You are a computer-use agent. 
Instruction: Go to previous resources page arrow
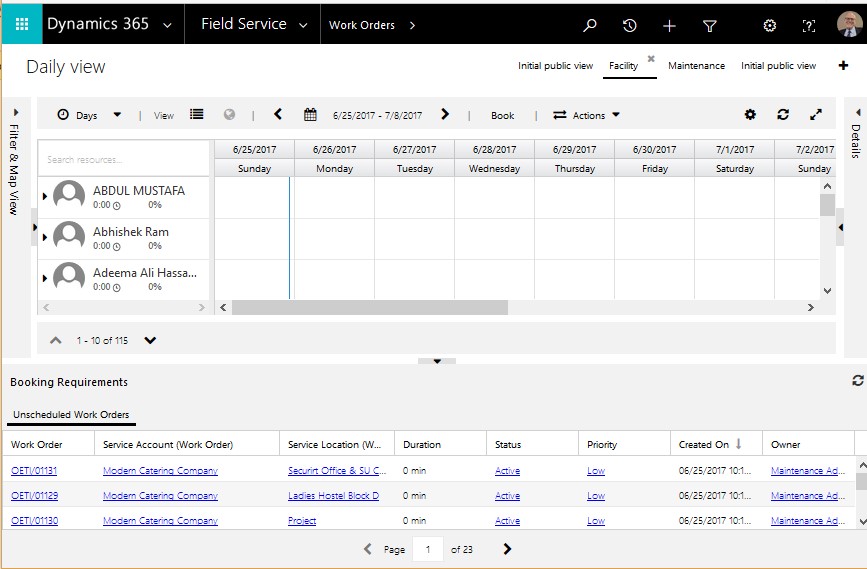pyautogui.click(x=55, y=340)
